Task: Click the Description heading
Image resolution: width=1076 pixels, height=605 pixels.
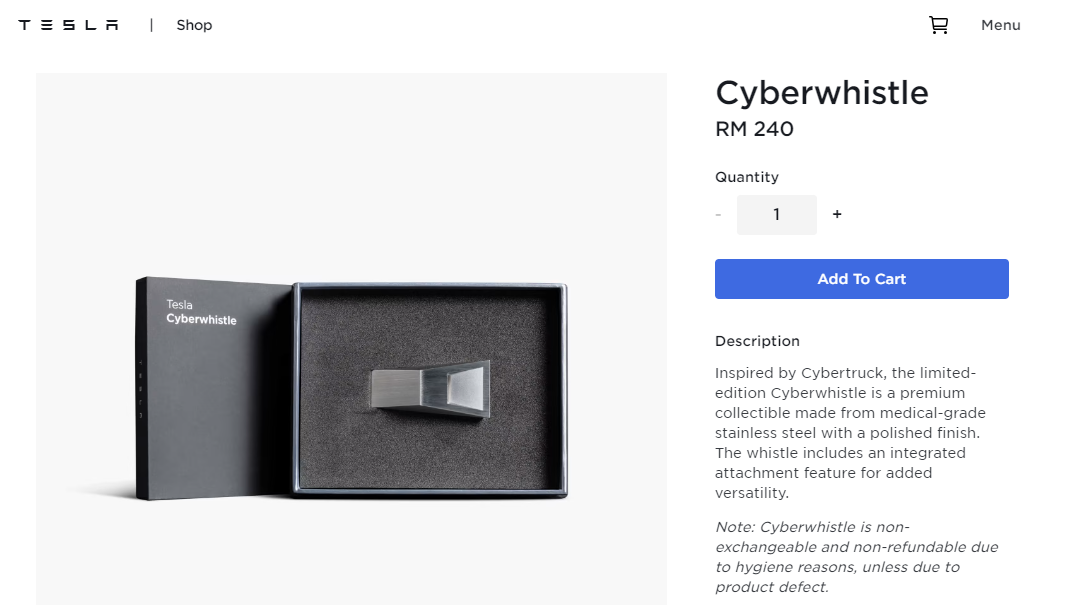Action: click(757, 341)
